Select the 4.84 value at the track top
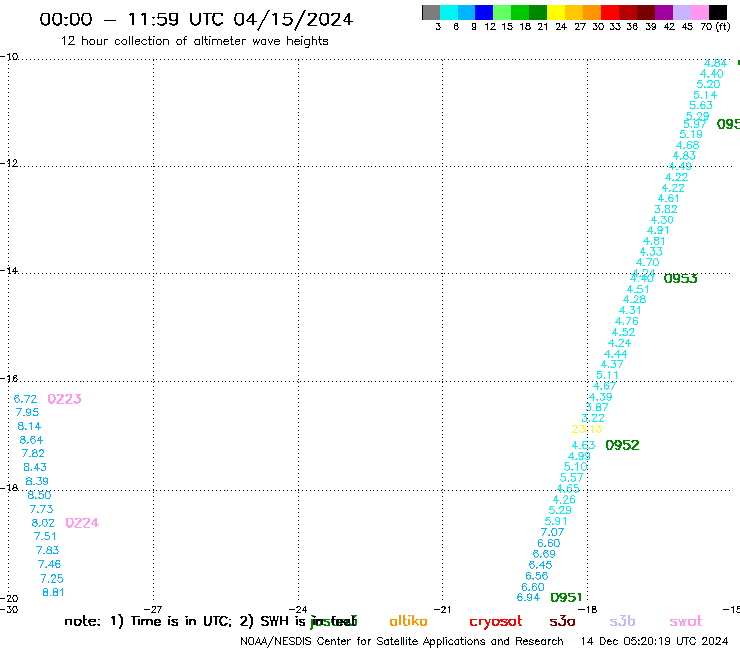This screenshot has width=740, height=650. [x=715, y=64]
